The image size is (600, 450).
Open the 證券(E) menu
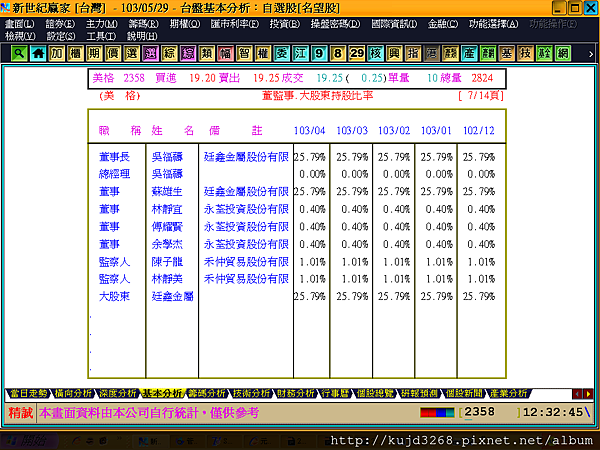[60, 24]
